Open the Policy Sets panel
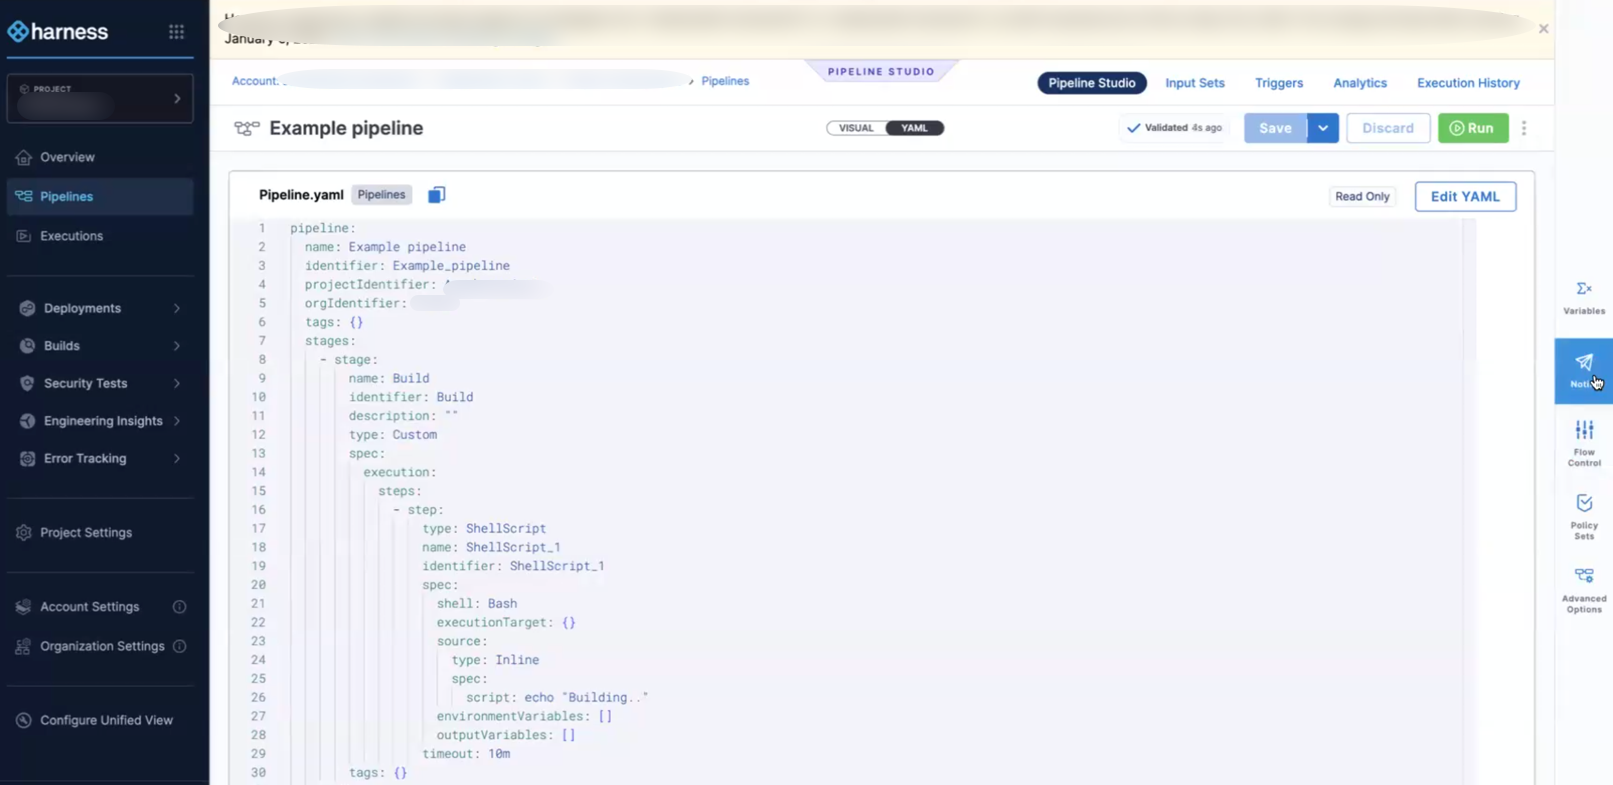1613x785 pixels. (1584, 516)
